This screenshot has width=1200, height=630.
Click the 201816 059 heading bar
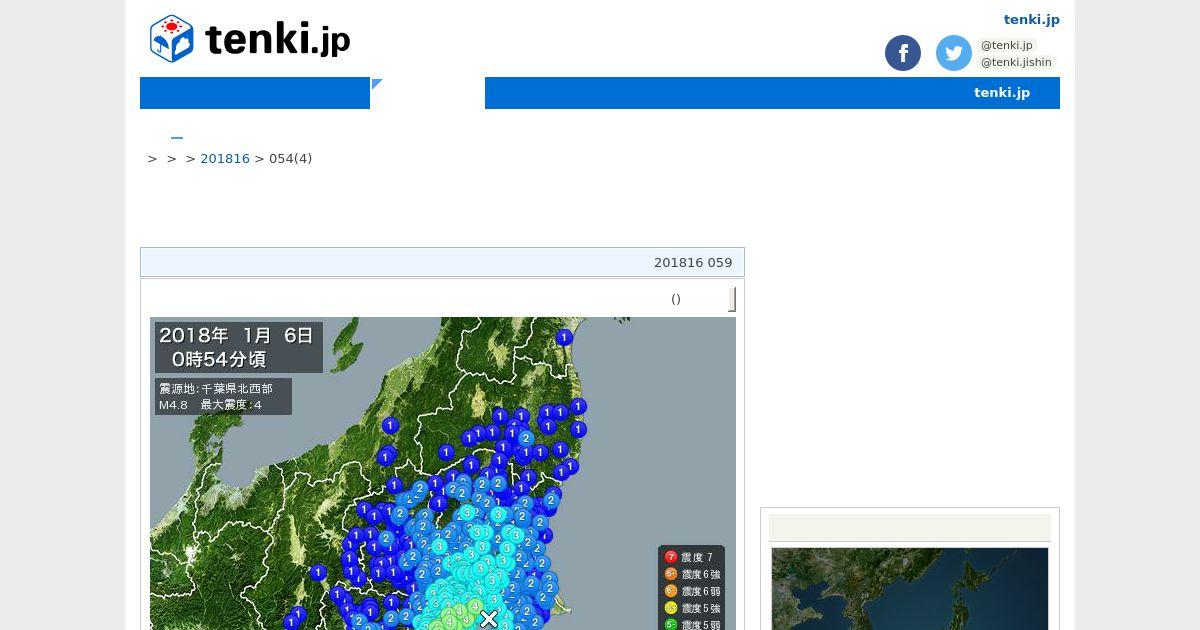442,262
